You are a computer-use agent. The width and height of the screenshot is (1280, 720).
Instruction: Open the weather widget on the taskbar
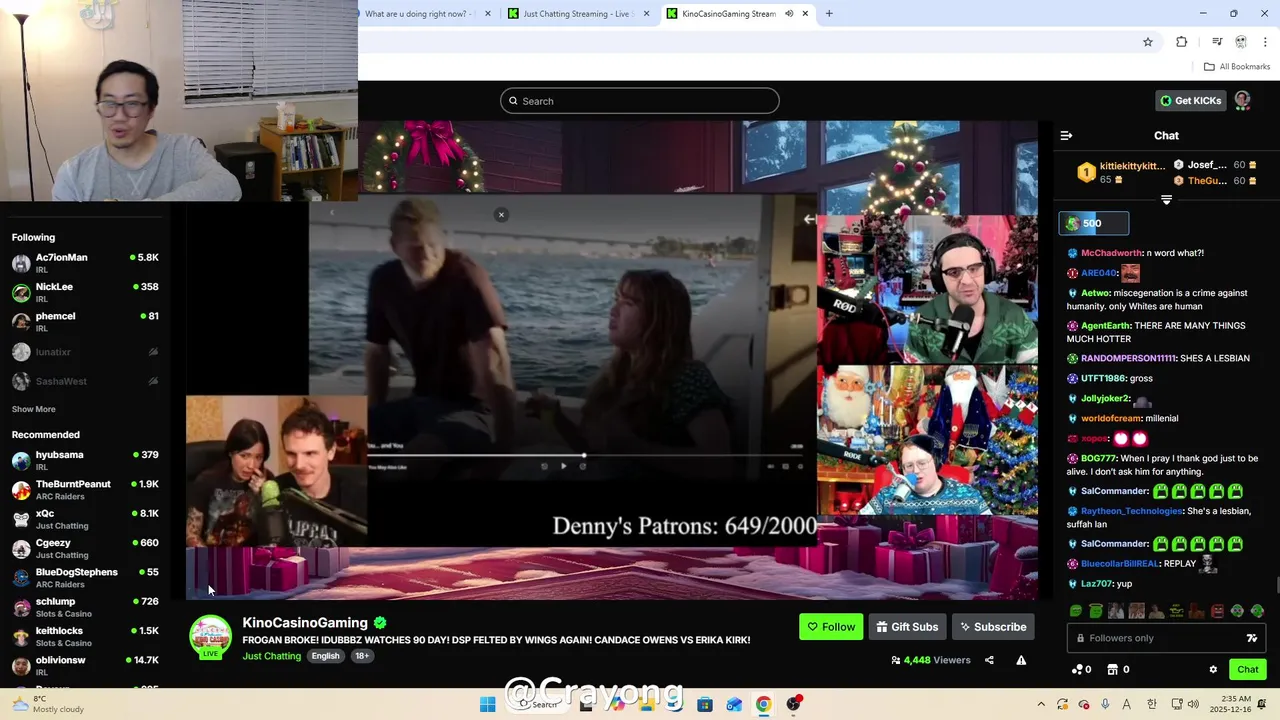coord(48,705)
